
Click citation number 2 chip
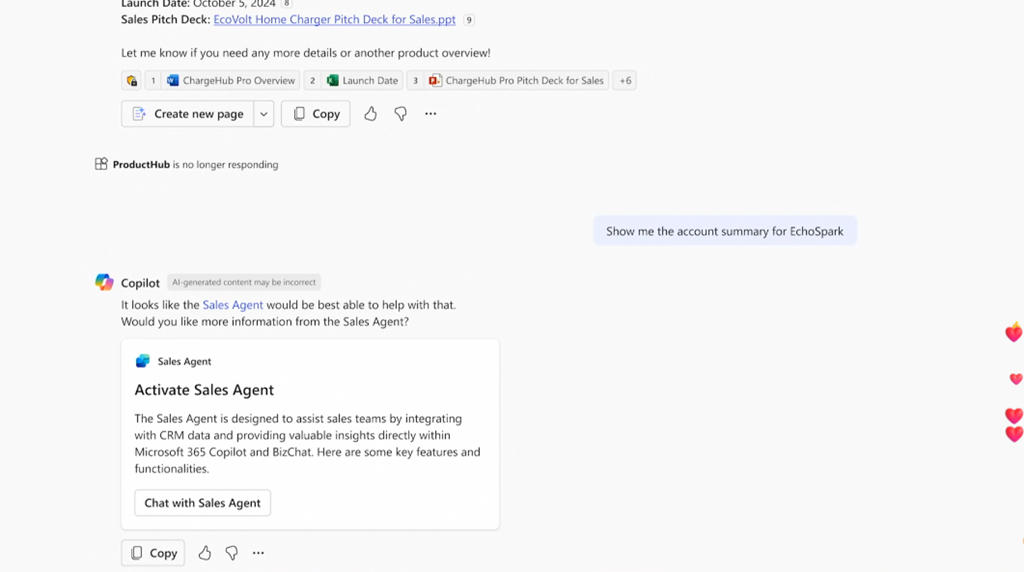312,80
